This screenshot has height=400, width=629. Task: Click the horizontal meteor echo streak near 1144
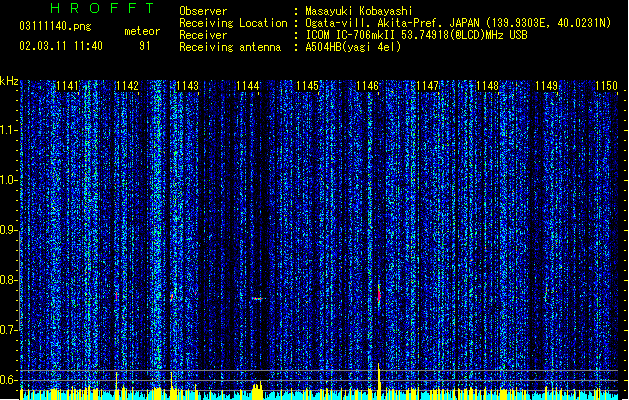258,298
